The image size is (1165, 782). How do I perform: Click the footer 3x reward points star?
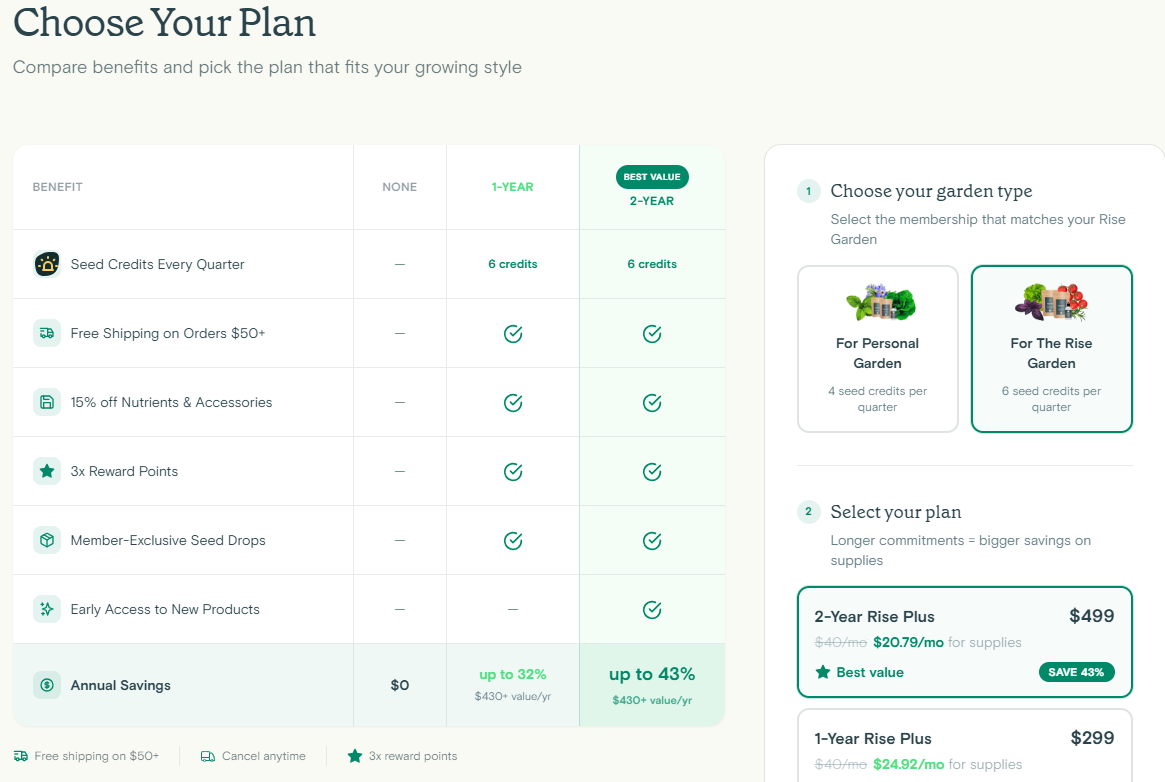point(354,756)
